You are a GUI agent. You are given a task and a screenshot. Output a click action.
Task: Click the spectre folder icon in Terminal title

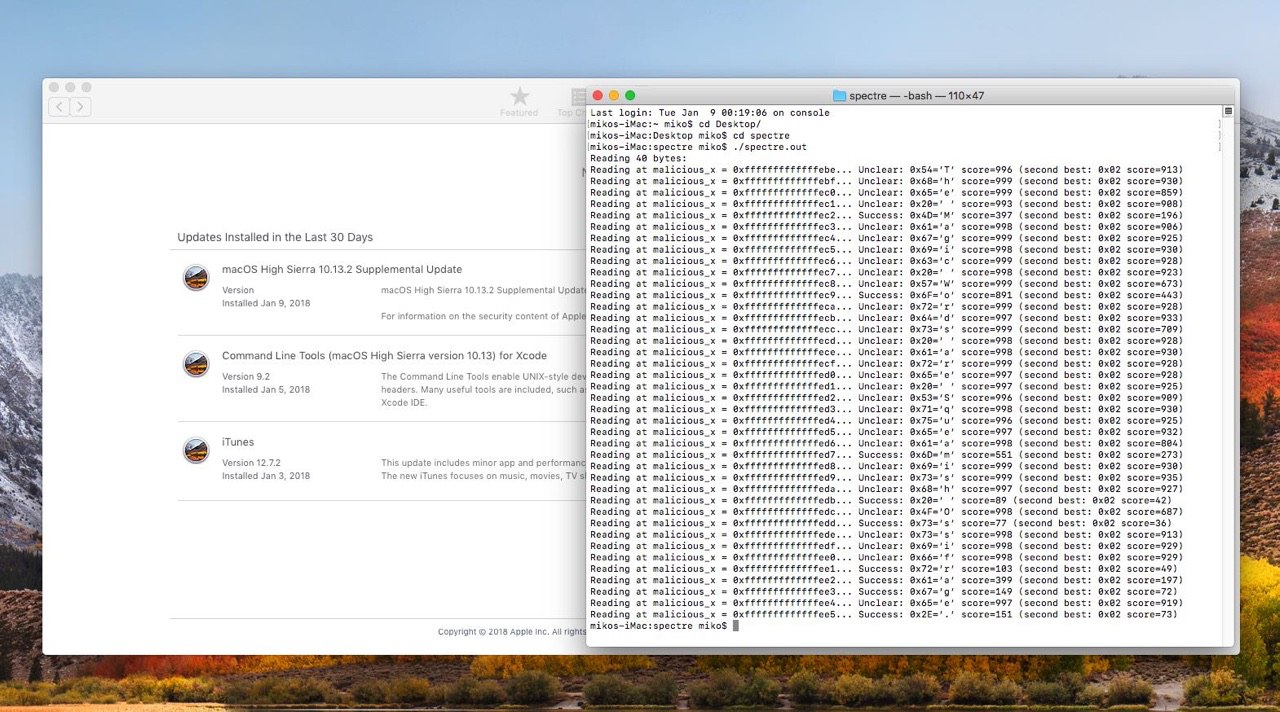pyautogui.click(x=839, y=96)
